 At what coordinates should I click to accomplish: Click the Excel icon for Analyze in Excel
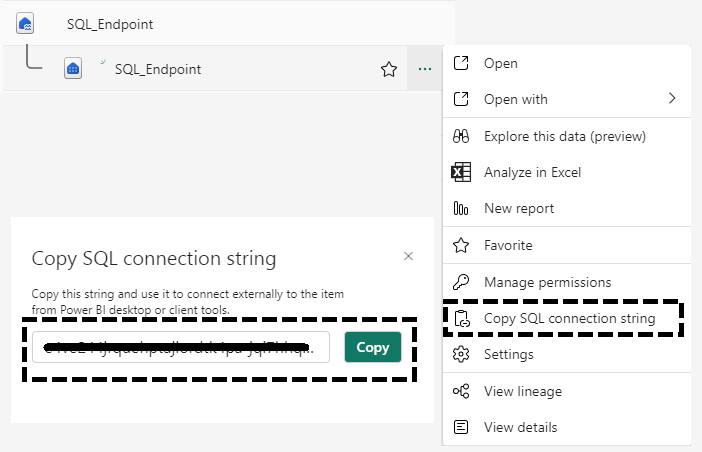tap(461, 172)
